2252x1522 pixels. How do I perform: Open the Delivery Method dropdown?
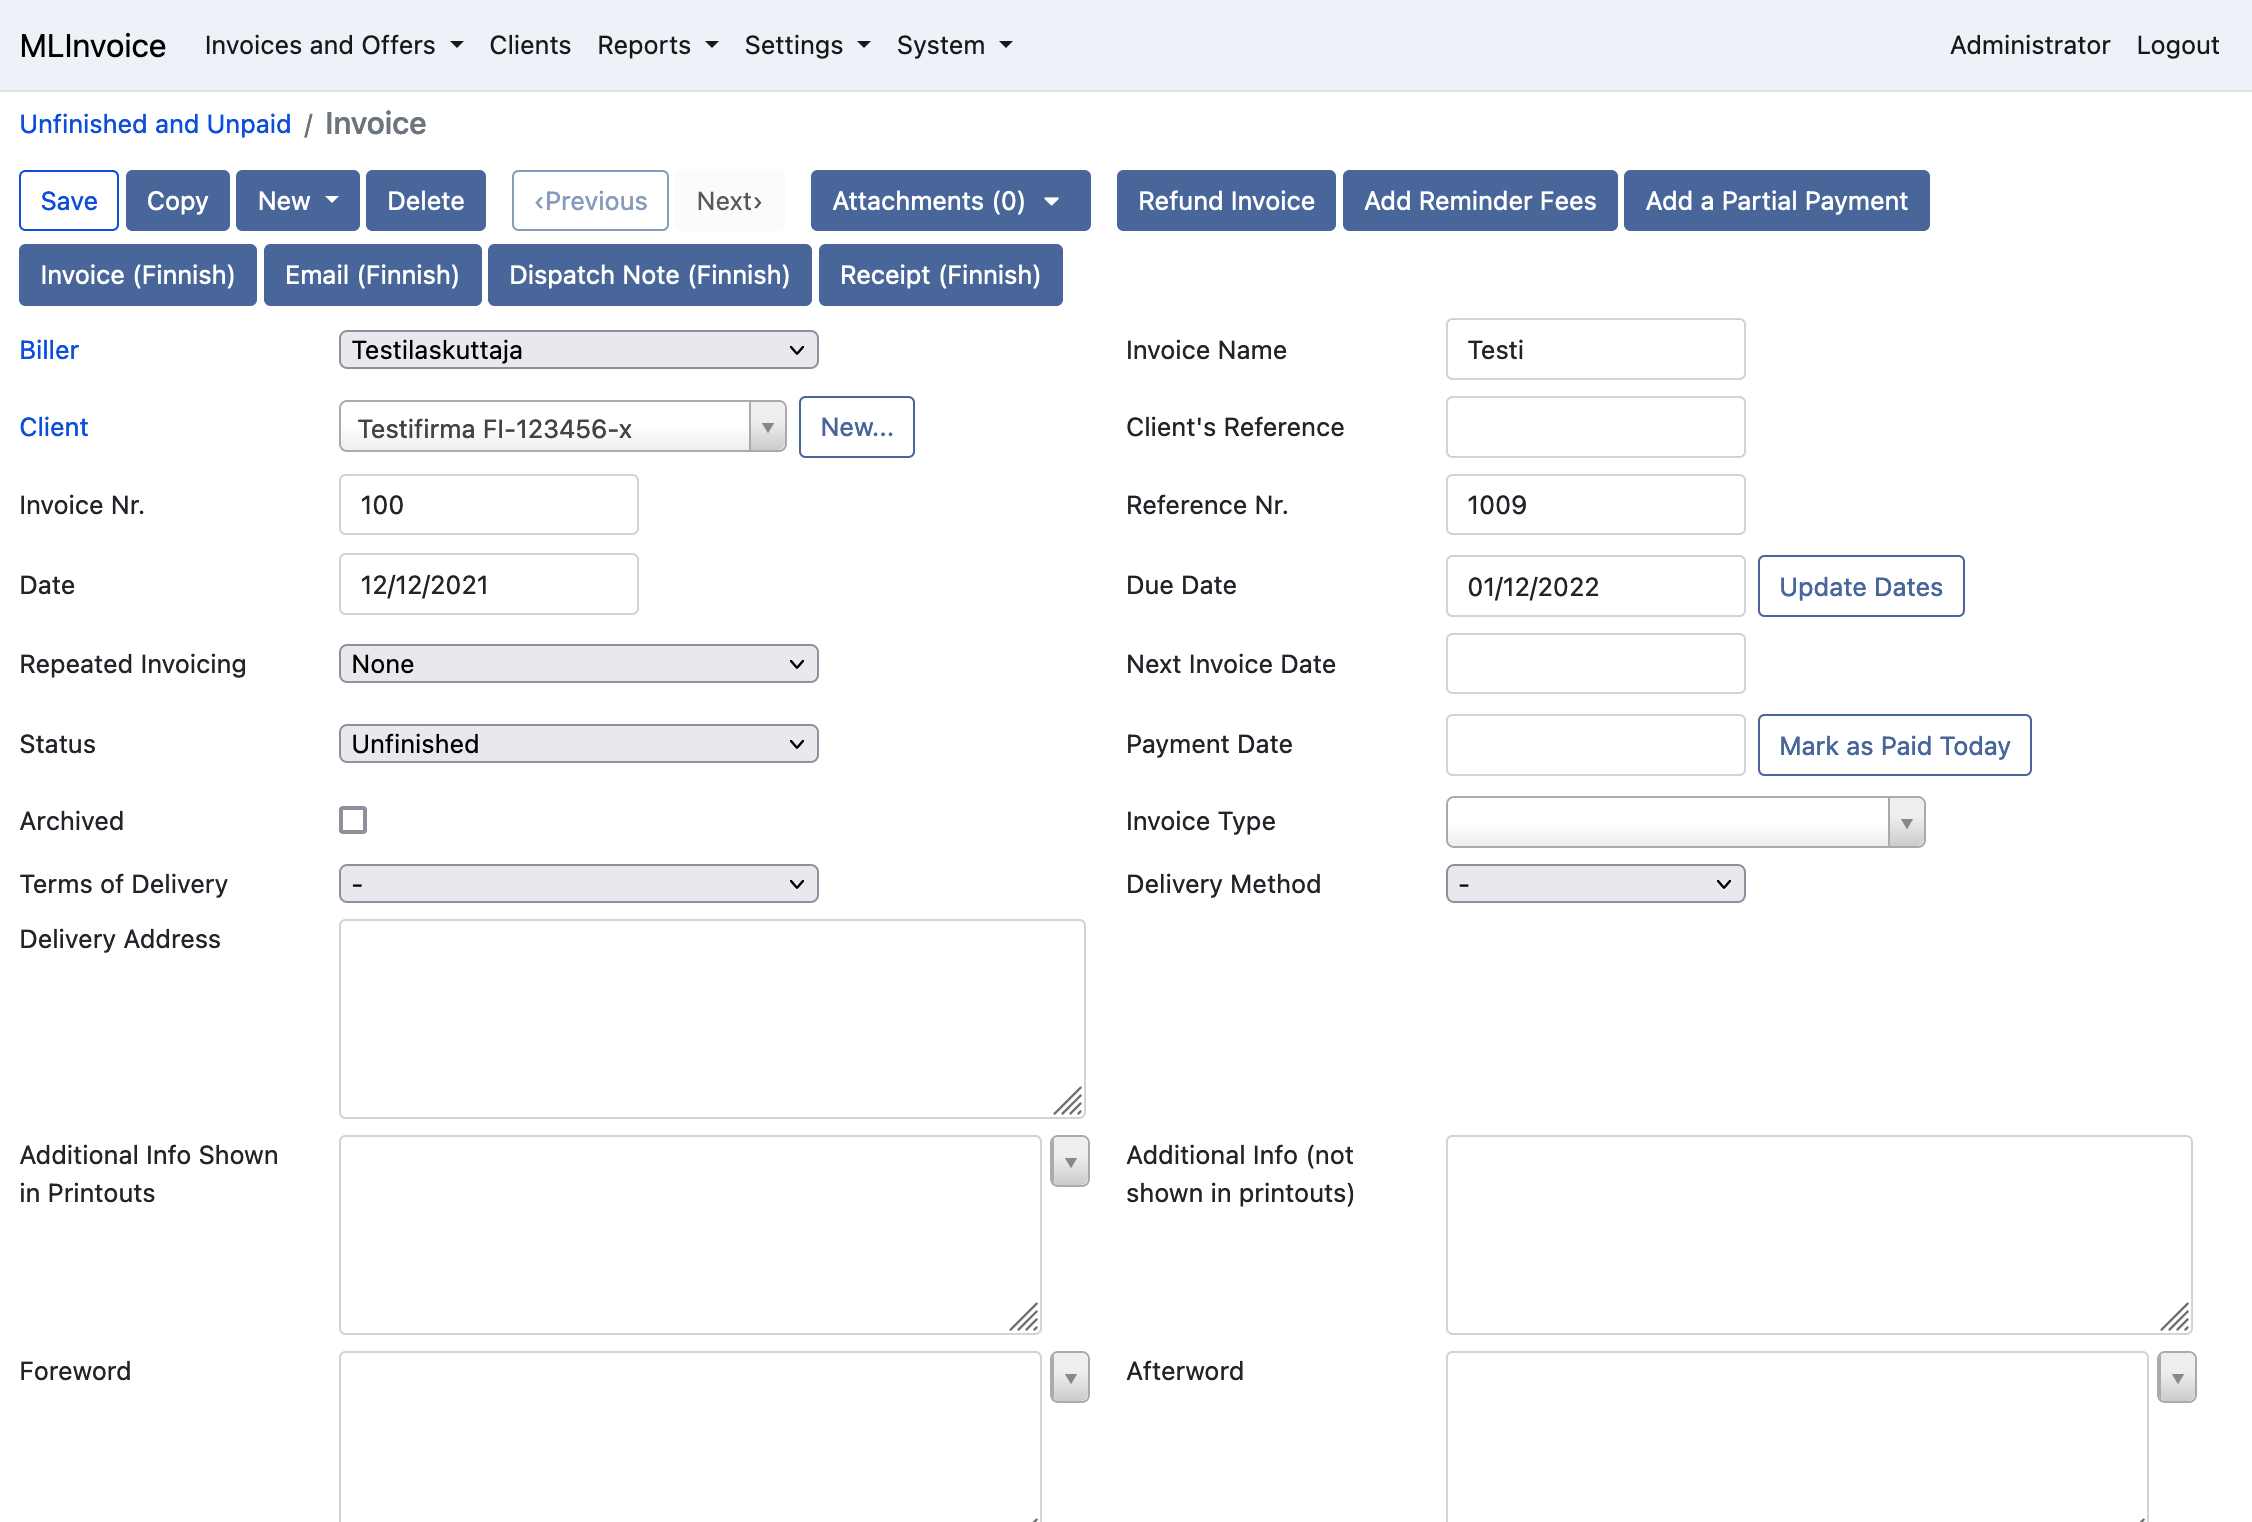(x=1596, y=884)
